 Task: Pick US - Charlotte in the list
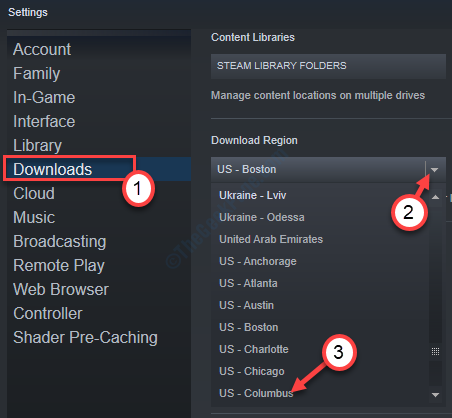point(254,349)
